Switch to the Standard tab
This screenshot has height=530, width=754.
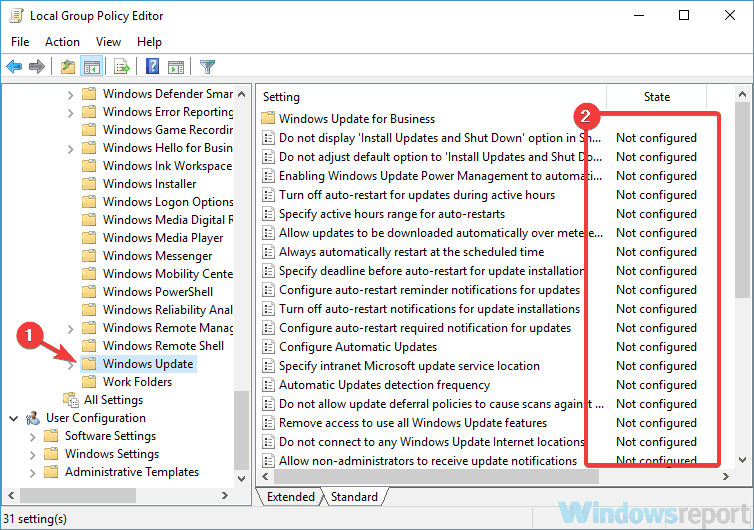click(354, 497)
